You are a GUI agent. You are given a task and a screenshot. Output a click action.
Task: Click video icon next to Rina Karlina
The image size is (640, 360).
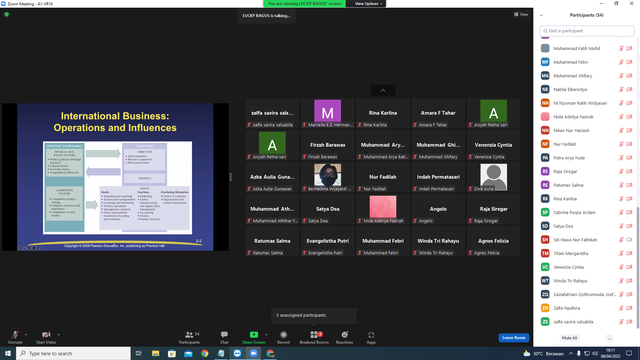(x=629, y=199)
